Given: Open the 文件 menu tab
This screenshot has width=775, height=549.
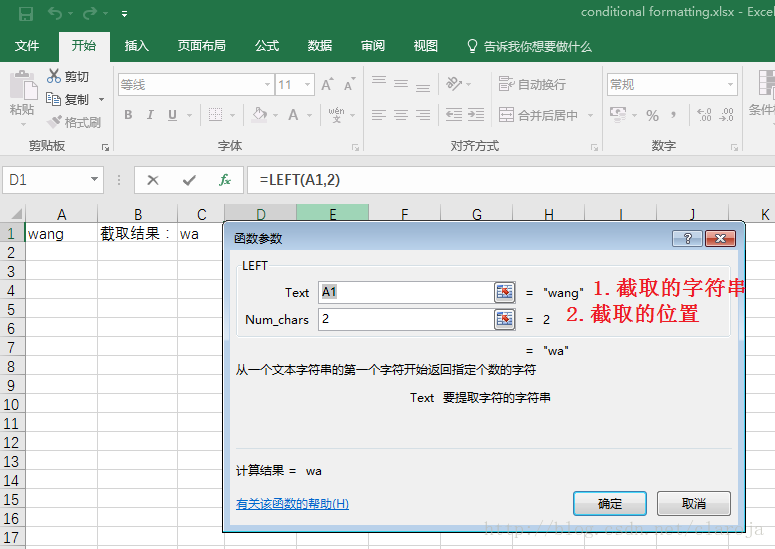Looking at the screenshot, I should click(27, 46).
